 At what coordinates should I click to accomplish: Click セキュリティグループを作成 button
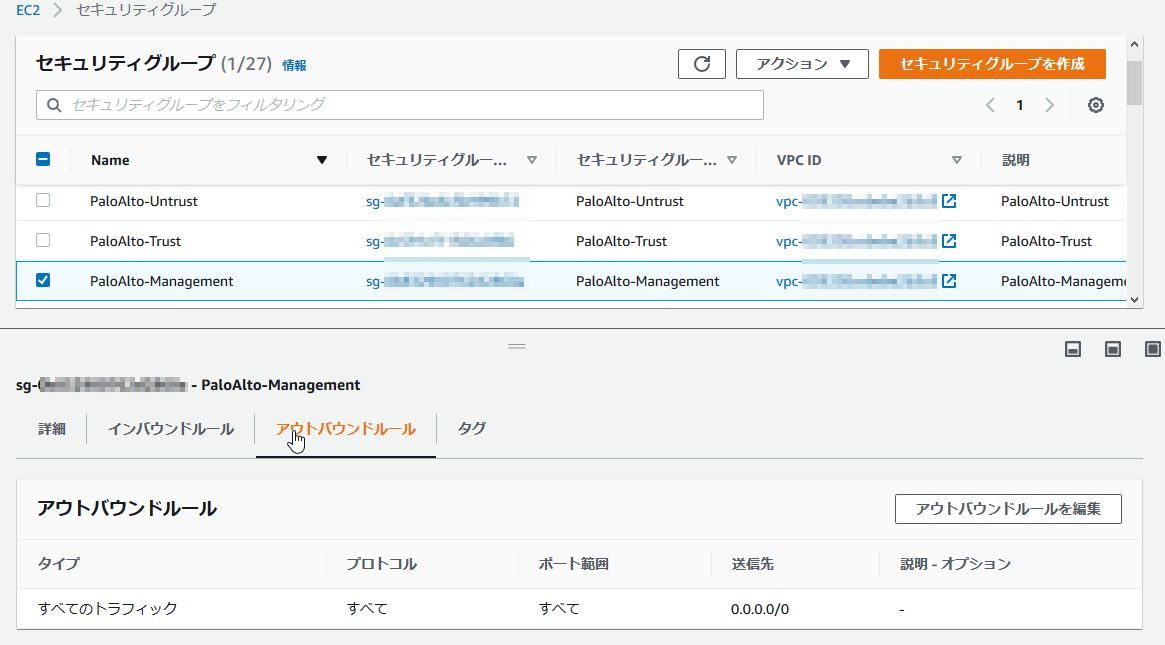pyautogui.click(x=992, y=64)
